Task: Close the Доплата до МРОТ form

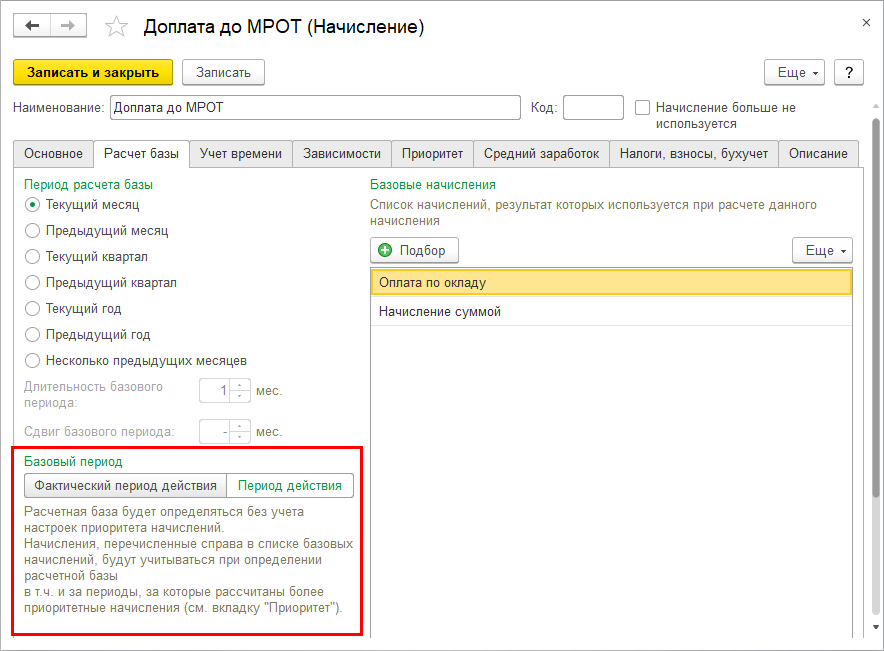Action: click(x=865, y=21)
